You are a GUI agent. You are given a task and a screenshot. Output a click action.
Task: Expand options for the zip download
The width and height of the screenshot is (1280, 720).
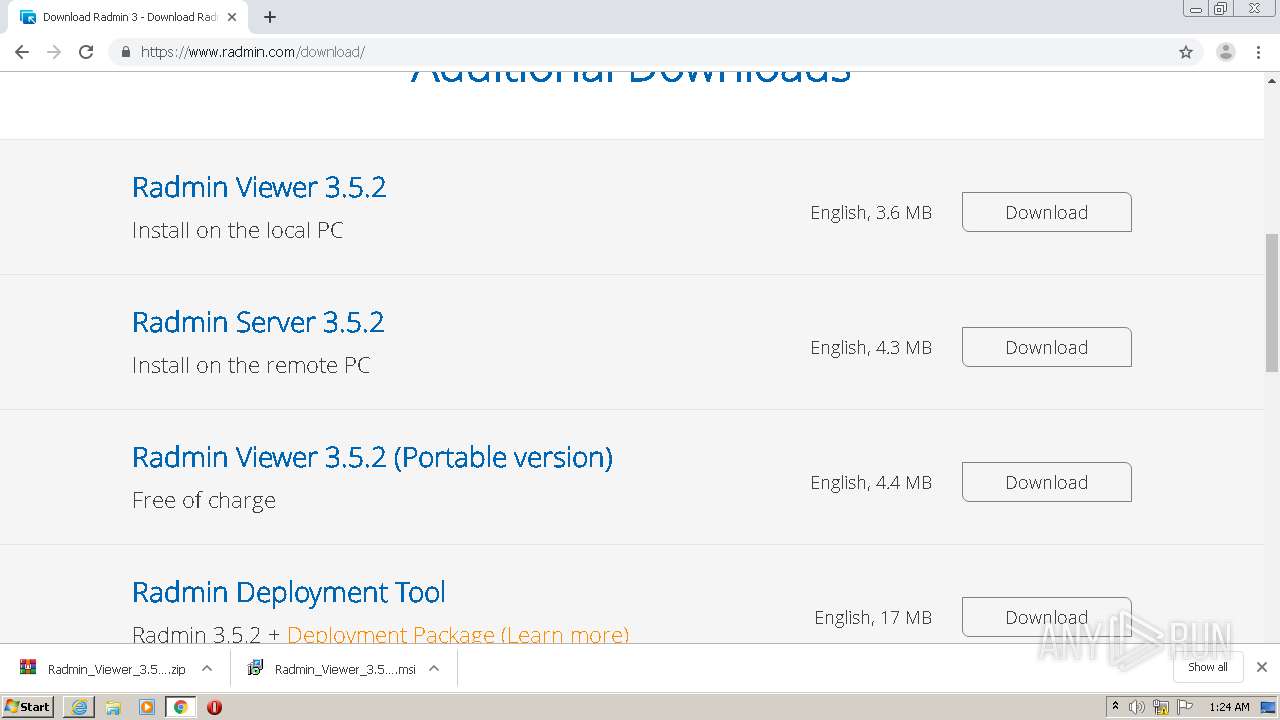click(207, 669)
